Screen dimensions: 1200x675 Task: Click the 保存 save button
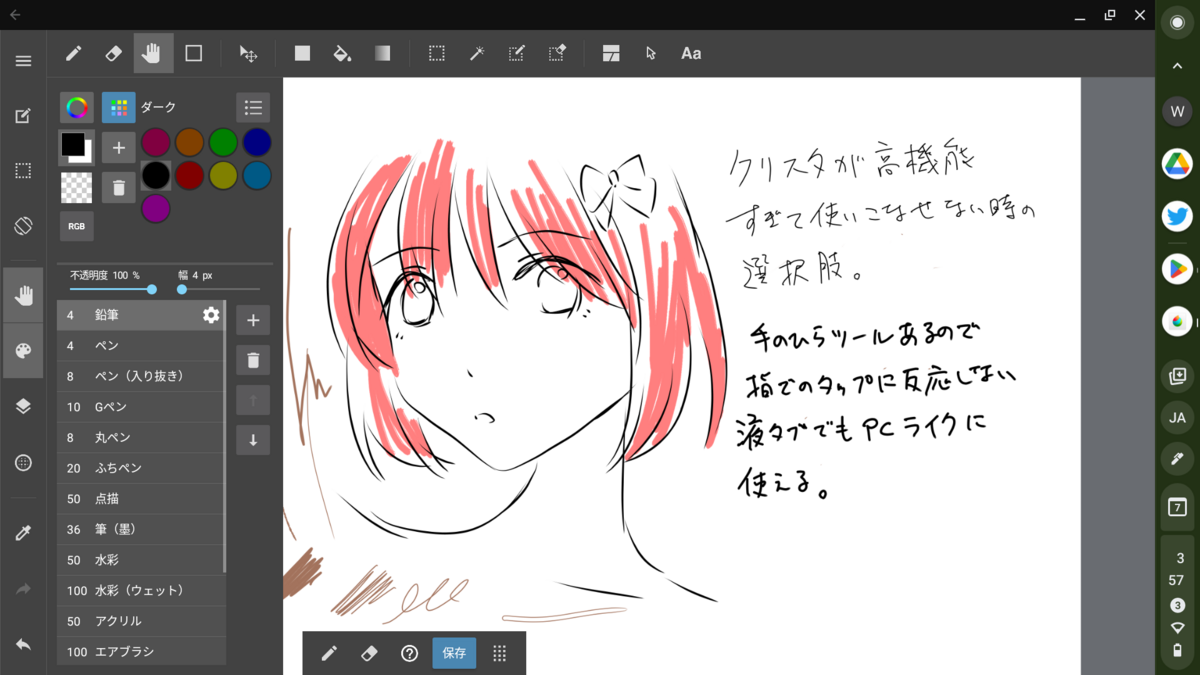454,653
